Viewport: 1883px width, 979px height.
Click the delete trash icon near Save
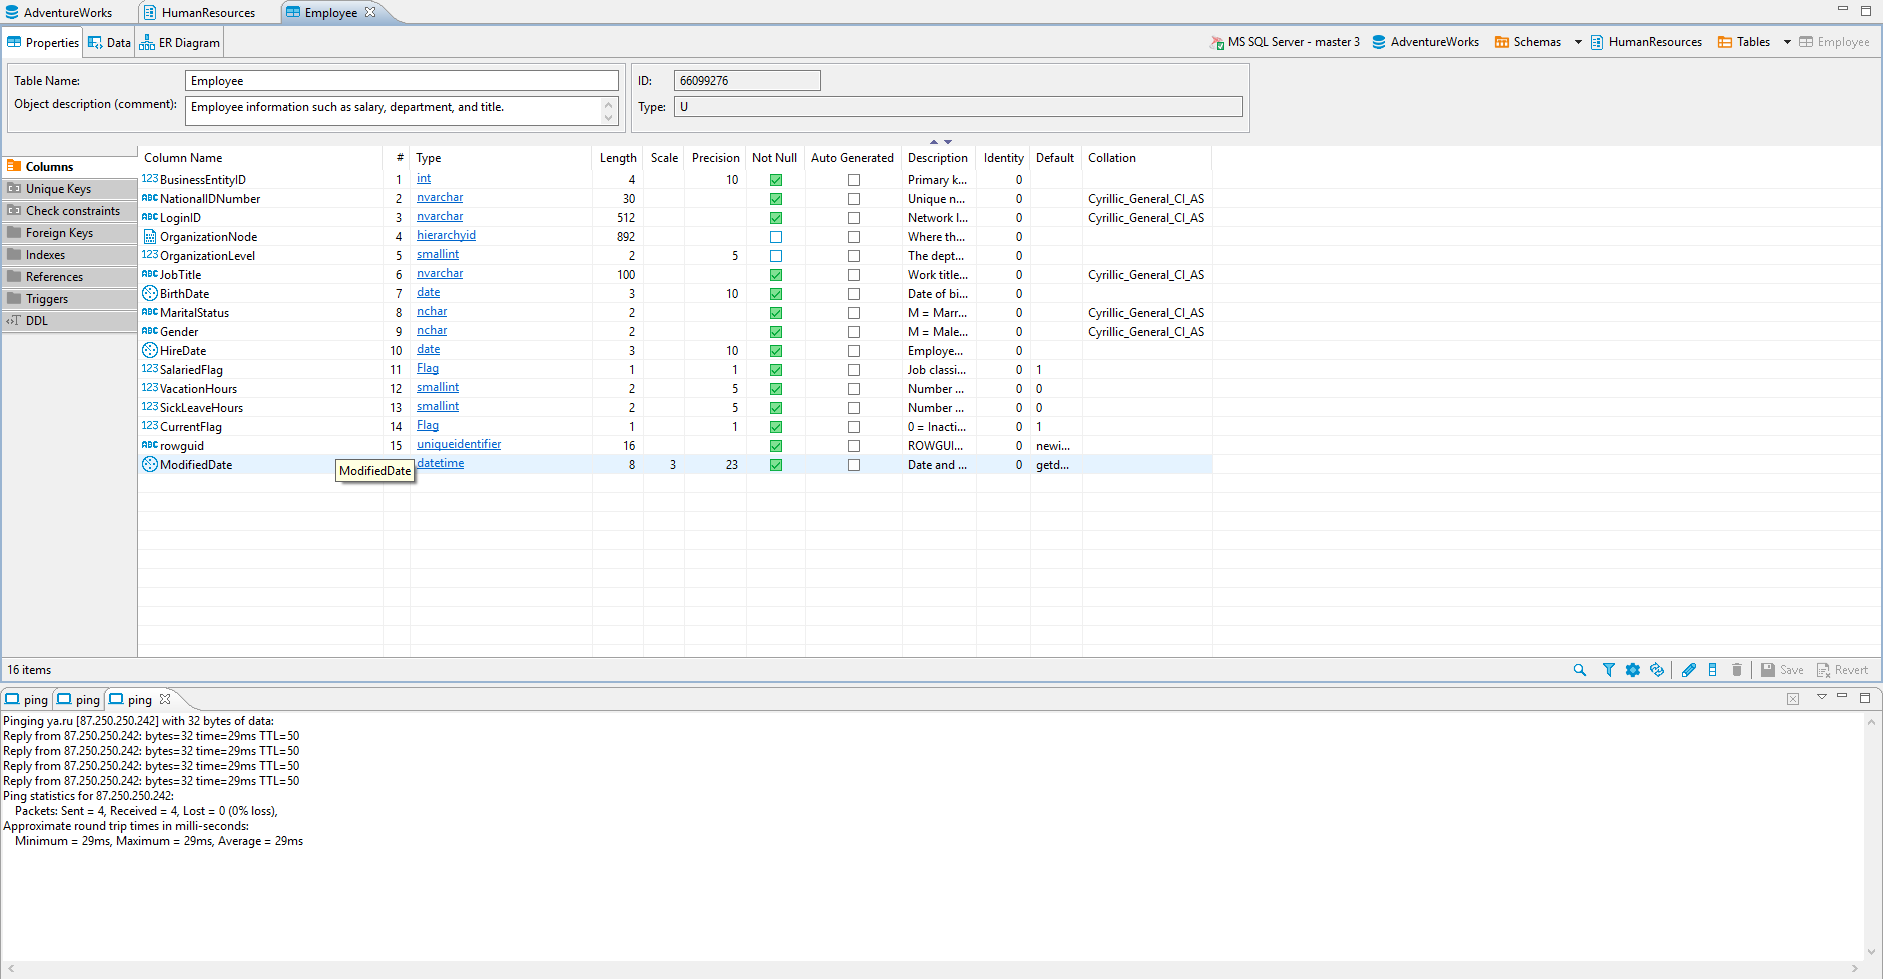[x=1737, y=669]
